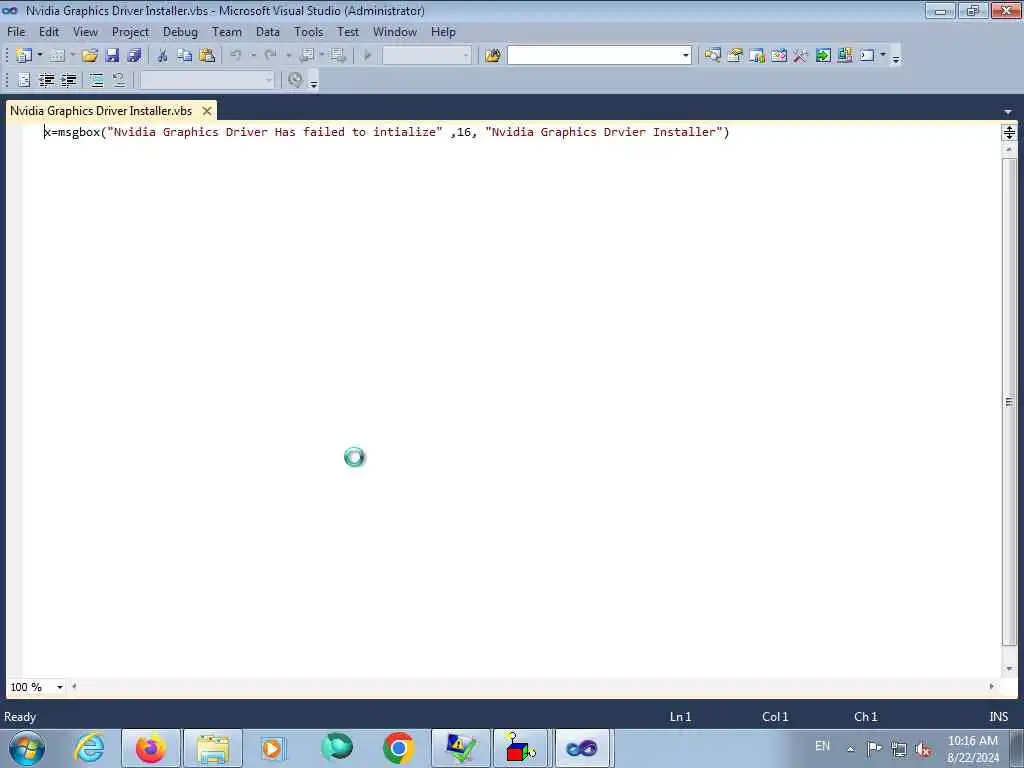Close the Nvidia Graphics Driver Installer.vbs tab
The image size is (1024, 768).
pyautogui.click(x=207, y=111)
